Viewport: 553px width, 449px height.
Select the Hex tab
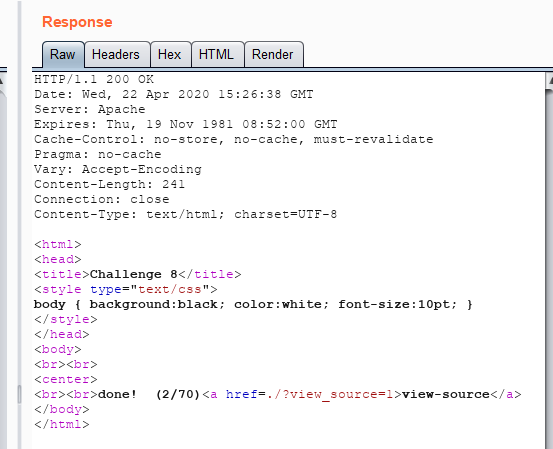(171, 55)
